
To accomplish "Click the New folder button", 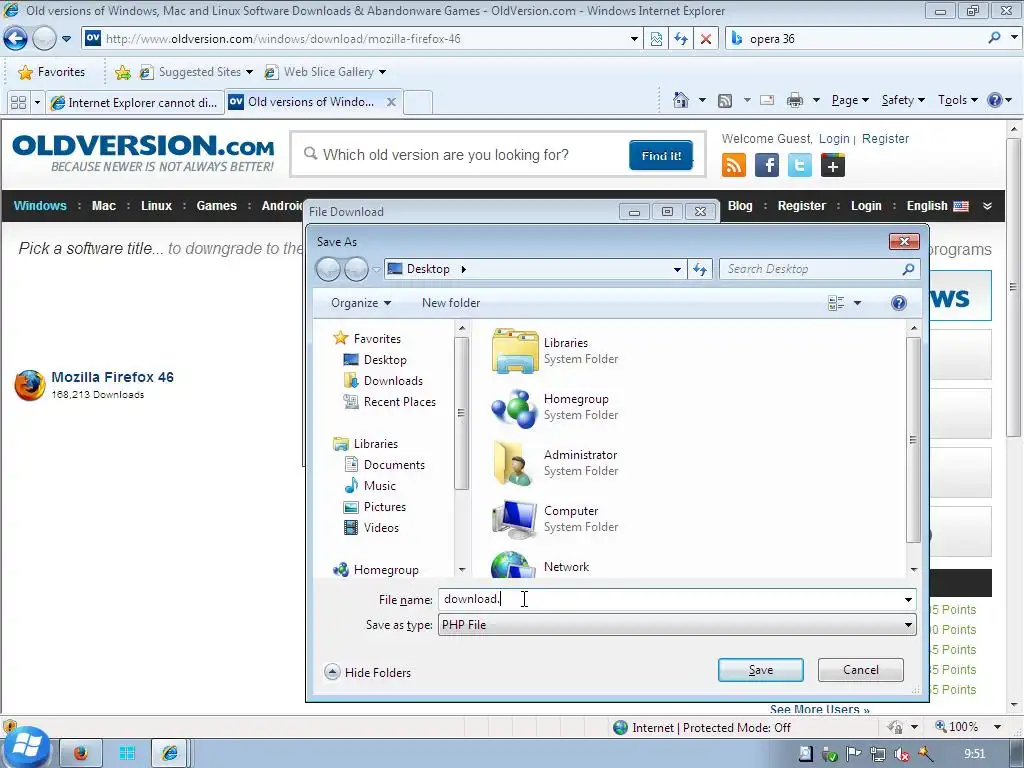I will click(451, 303).
